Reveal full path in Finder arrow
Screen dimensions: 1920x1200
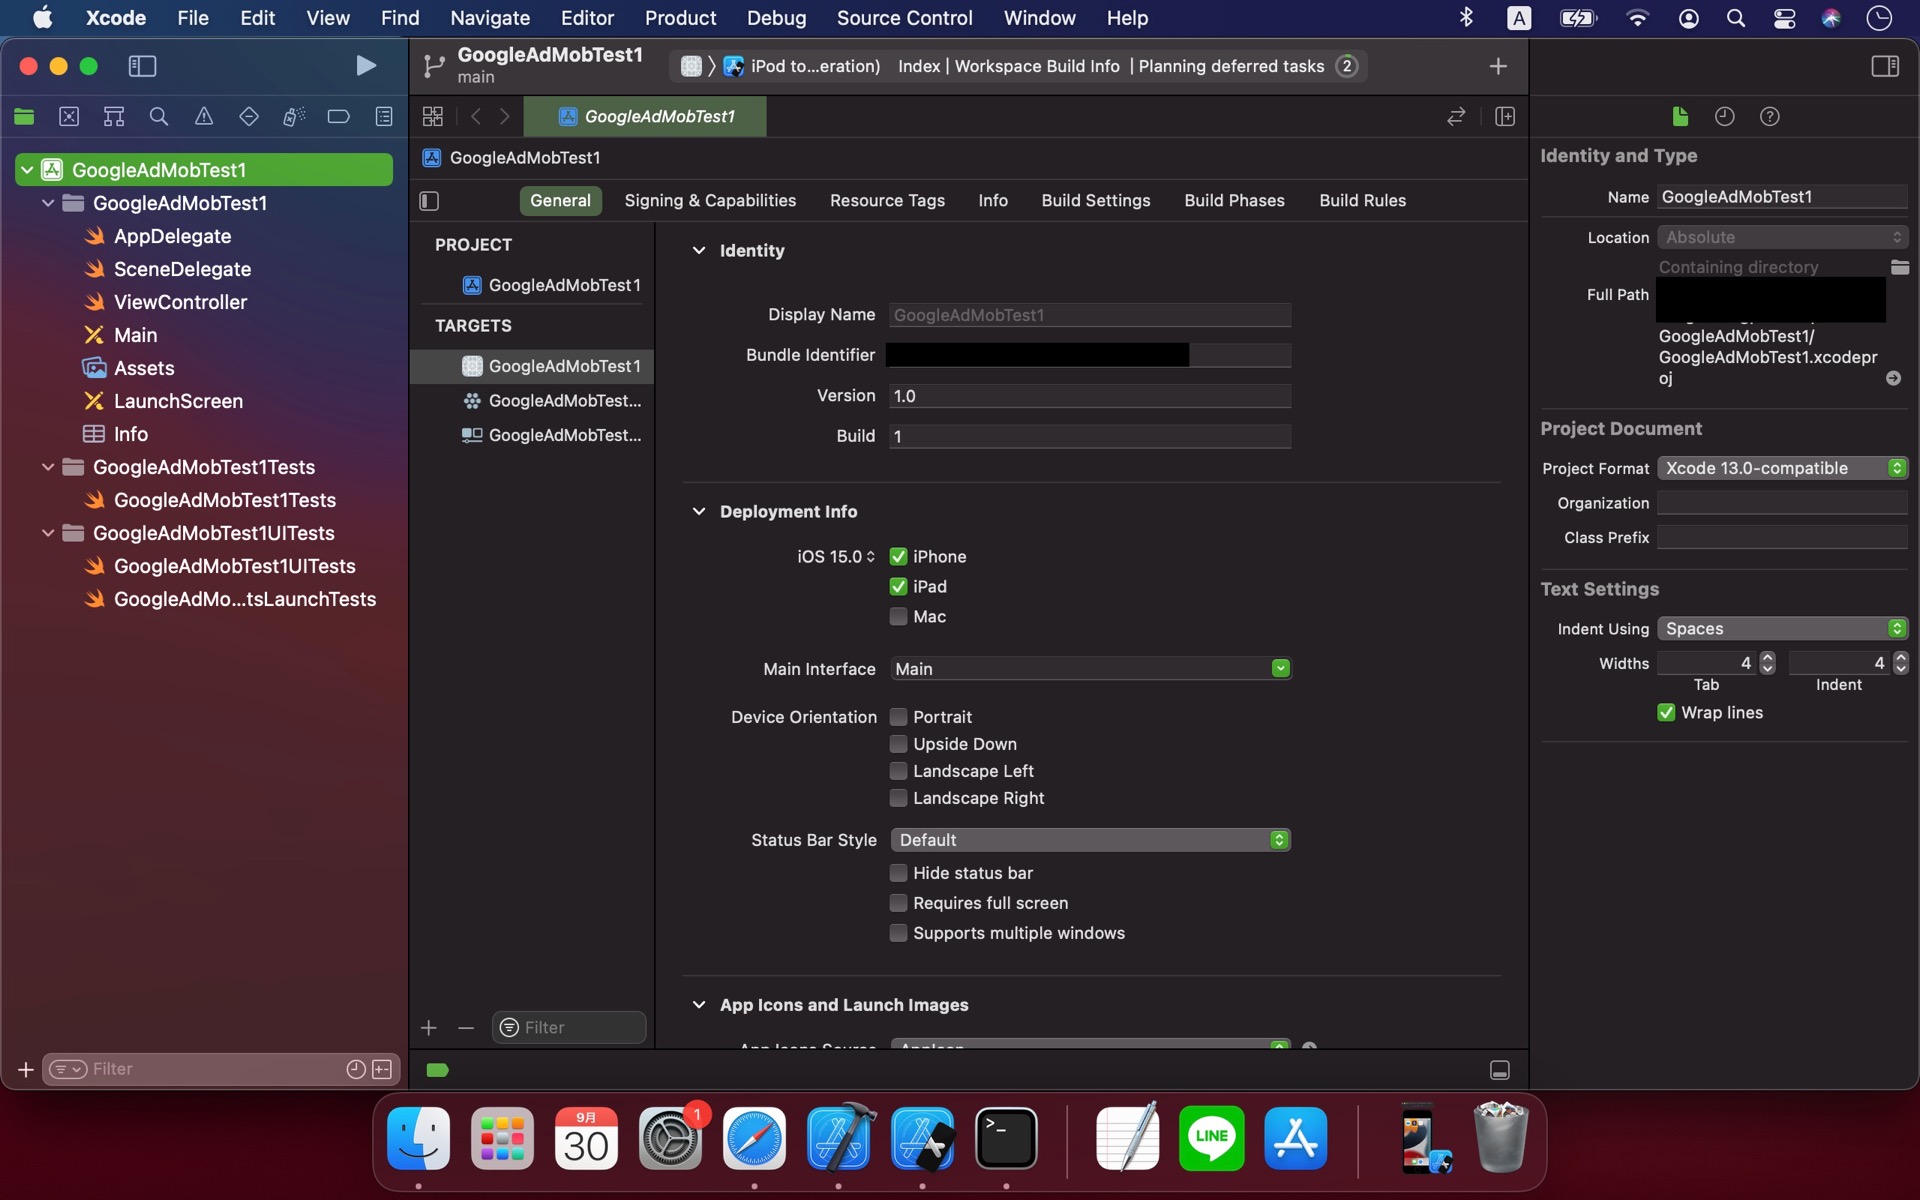(x=1893, y=378)
